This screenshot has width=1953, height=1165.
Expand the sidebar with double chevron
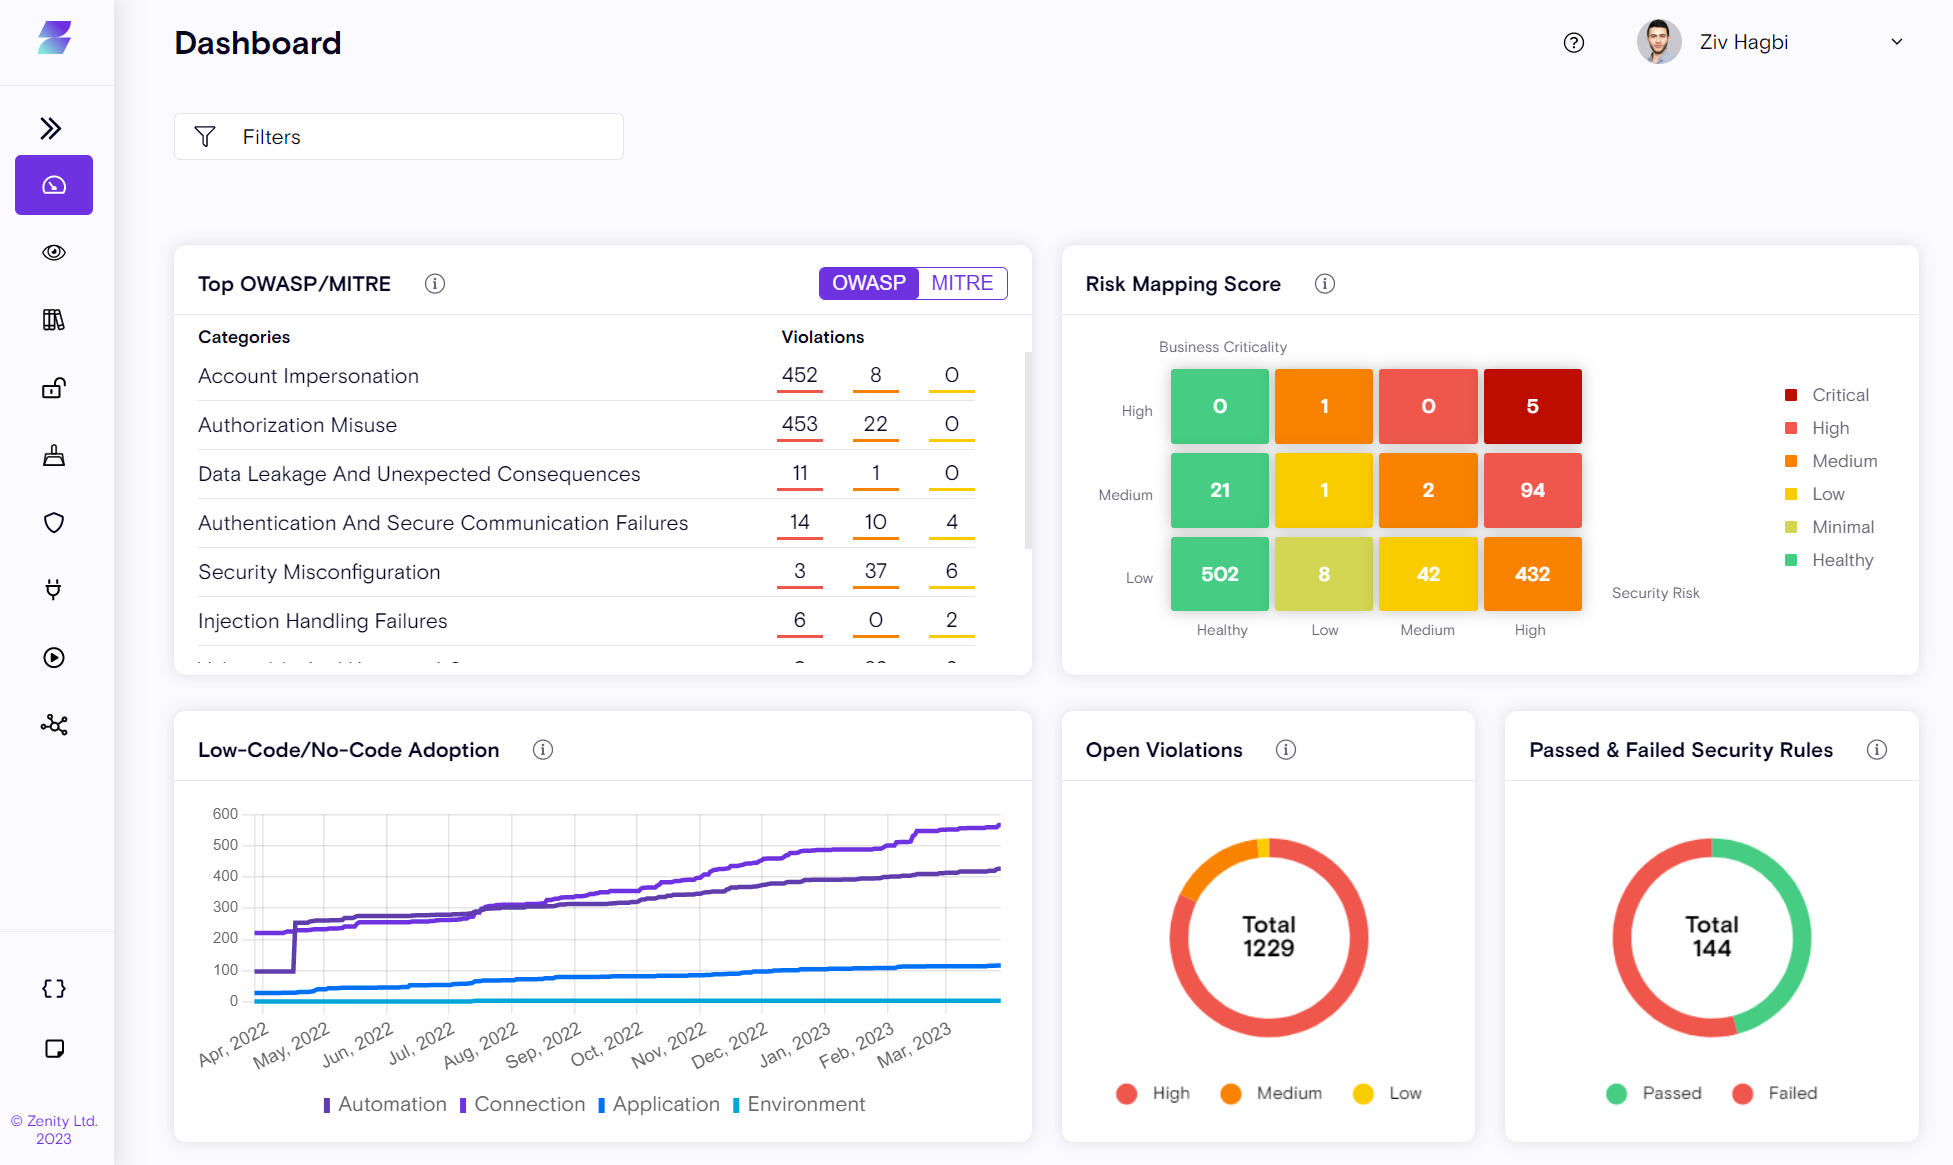pyautogui.click(x=51, y=128)
